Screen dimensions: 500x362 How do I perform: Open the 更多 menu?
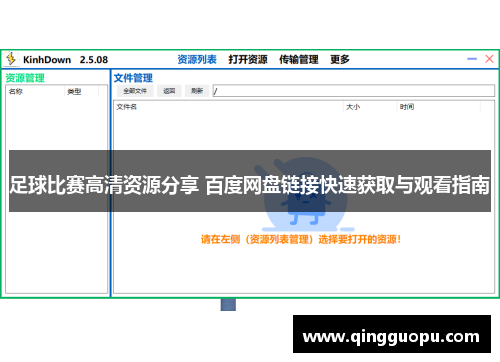[x=340, y=59]
